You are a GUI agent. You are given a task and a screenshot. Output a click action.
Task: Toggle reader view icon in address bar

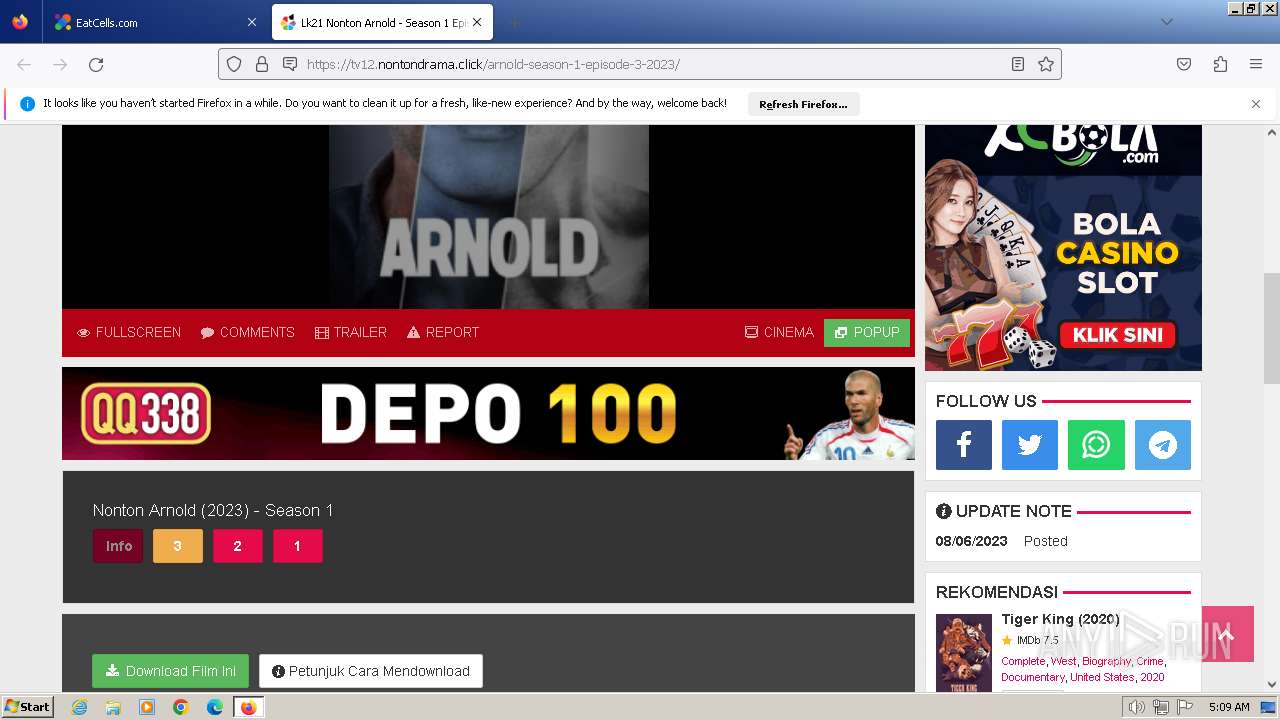(1018, 64)
